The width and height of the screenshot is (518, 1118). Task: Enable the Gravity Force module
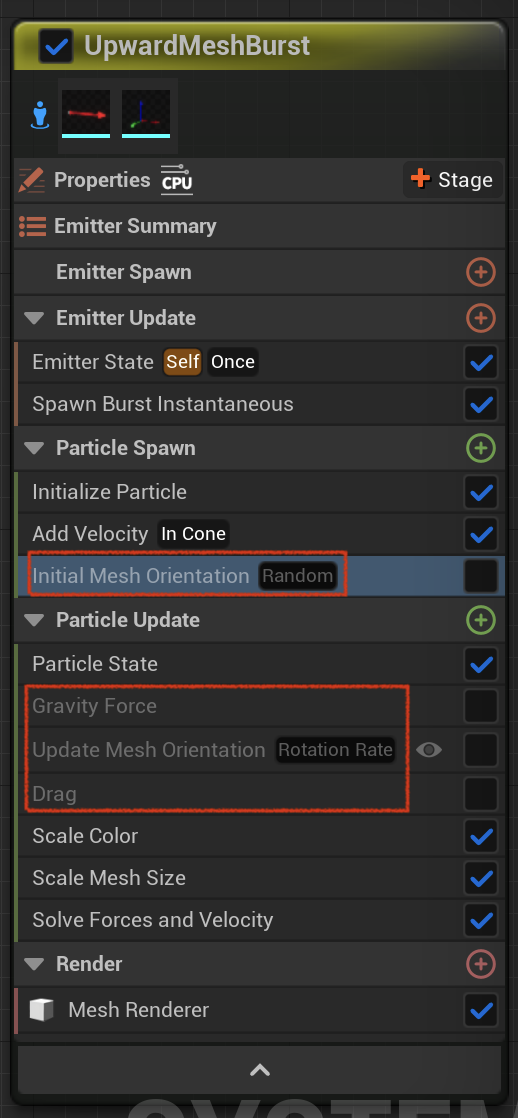480,707
